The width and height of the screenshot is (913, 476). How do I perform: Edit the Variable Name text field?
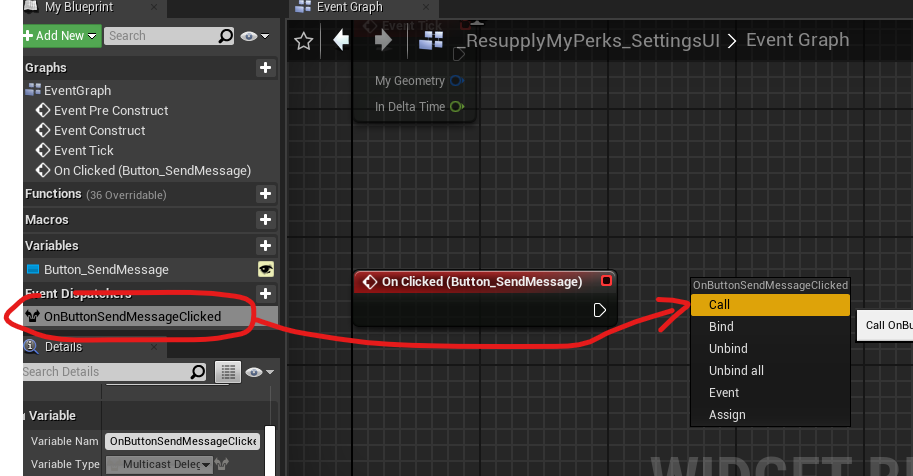coord(182,441)
